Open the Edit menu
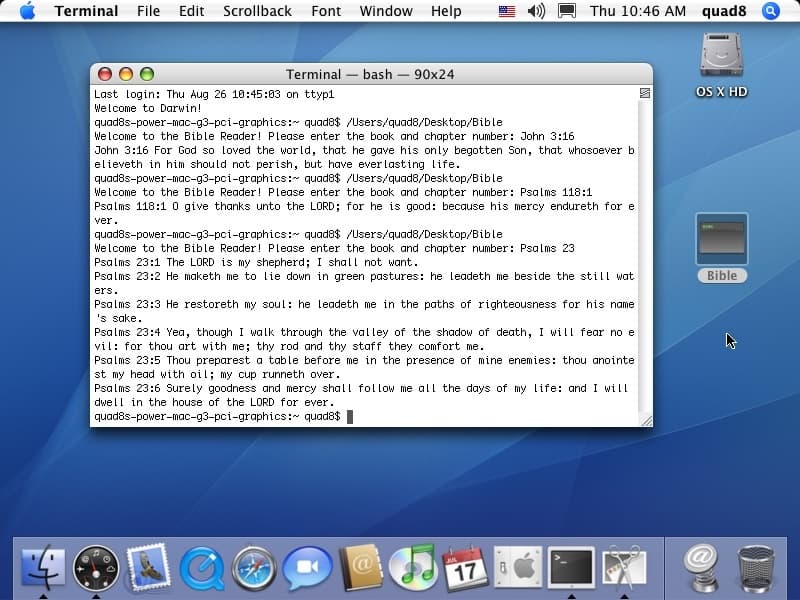 tap(191, 11)
